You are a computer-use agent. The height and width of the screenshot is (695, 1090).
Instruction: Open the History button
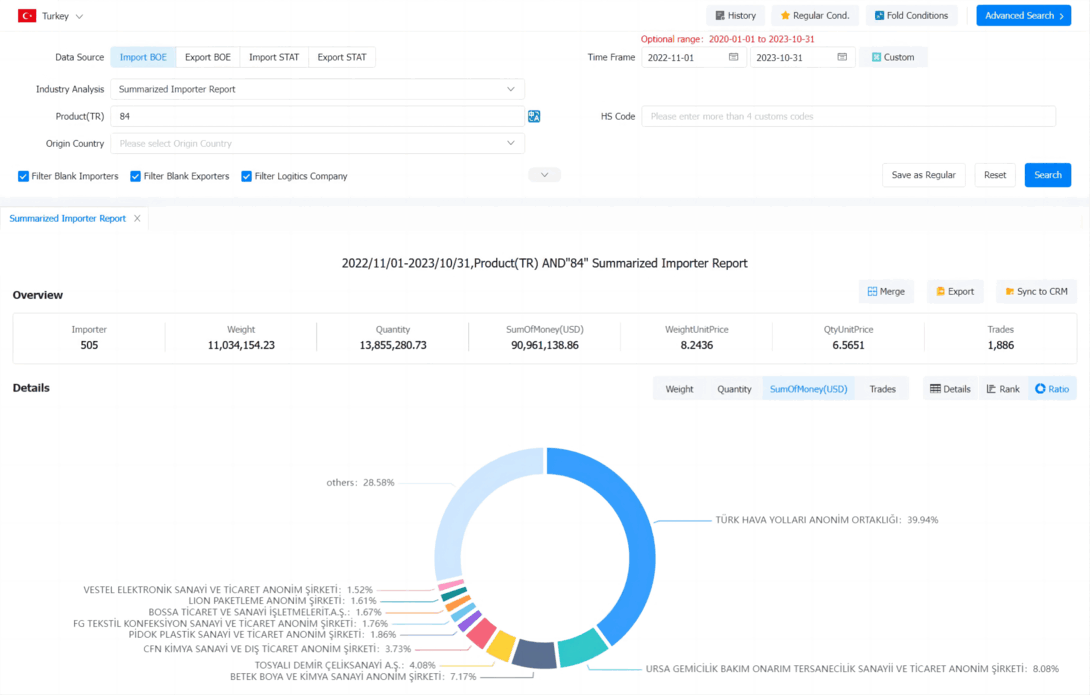735,15
